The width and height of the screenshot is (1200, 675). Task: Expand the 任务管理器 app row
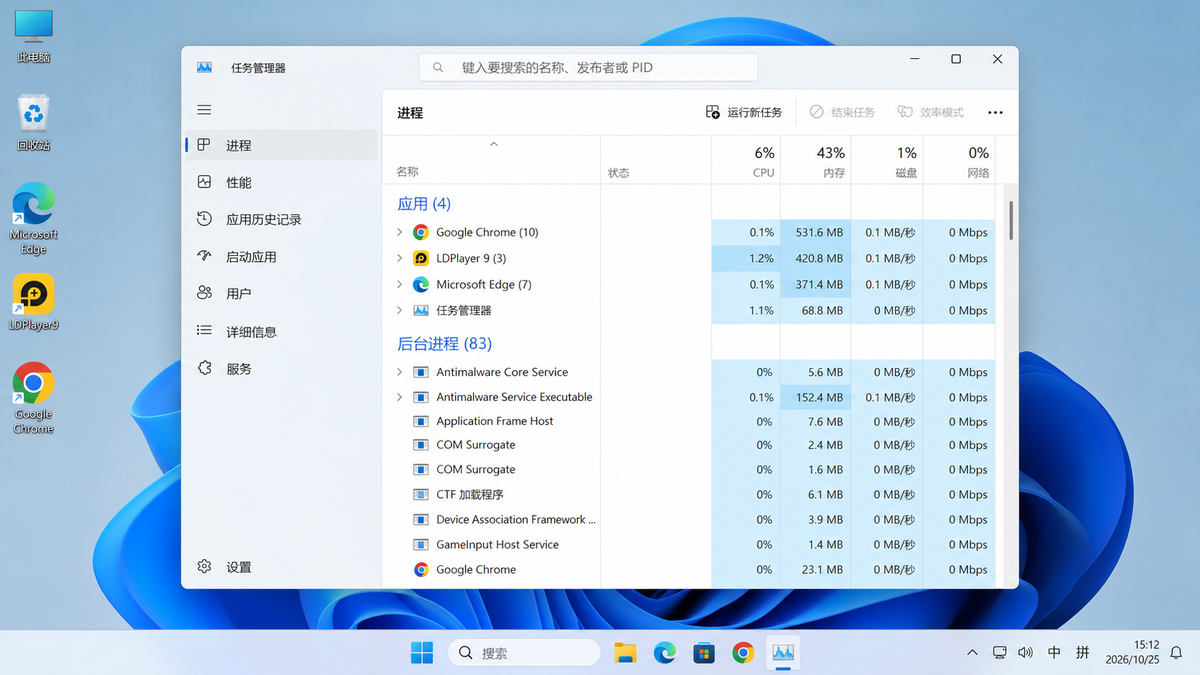click(399, 310)
